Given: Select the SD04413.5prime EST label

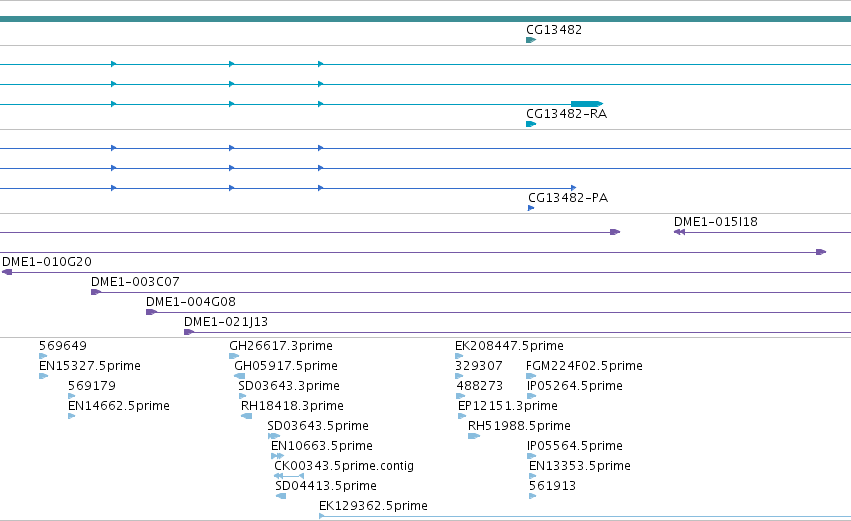Looking at the screenshot, I should click(326, 486).
